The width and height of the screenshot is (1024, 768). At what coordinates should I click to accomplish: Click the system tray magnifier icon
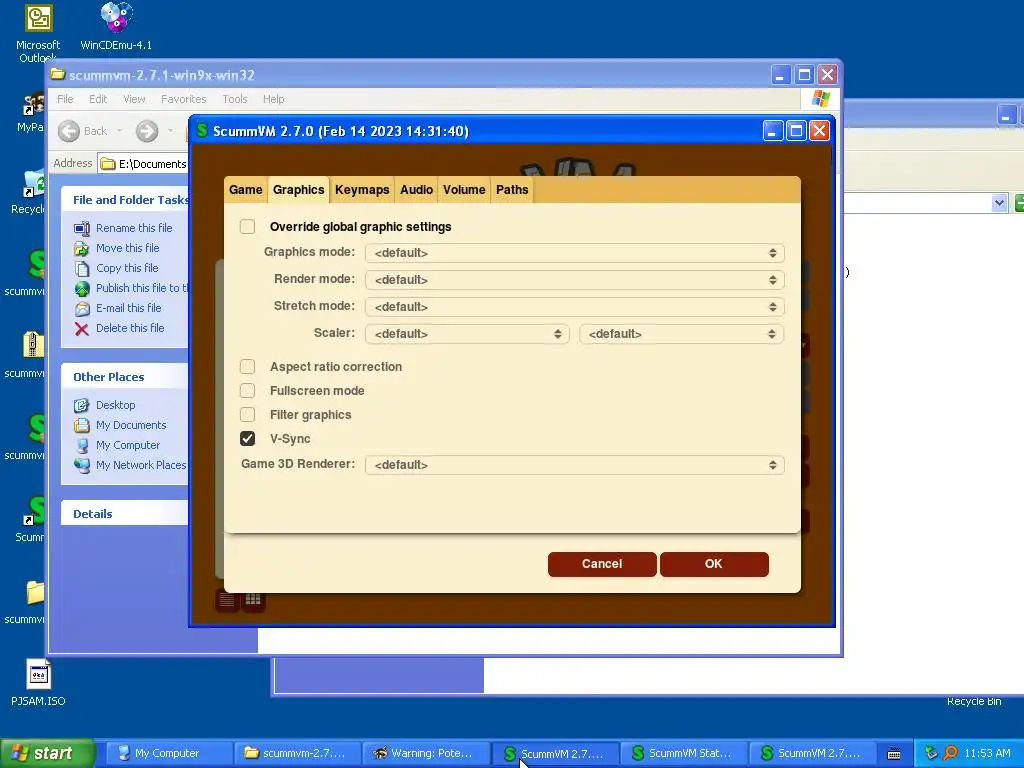point(951,753)
